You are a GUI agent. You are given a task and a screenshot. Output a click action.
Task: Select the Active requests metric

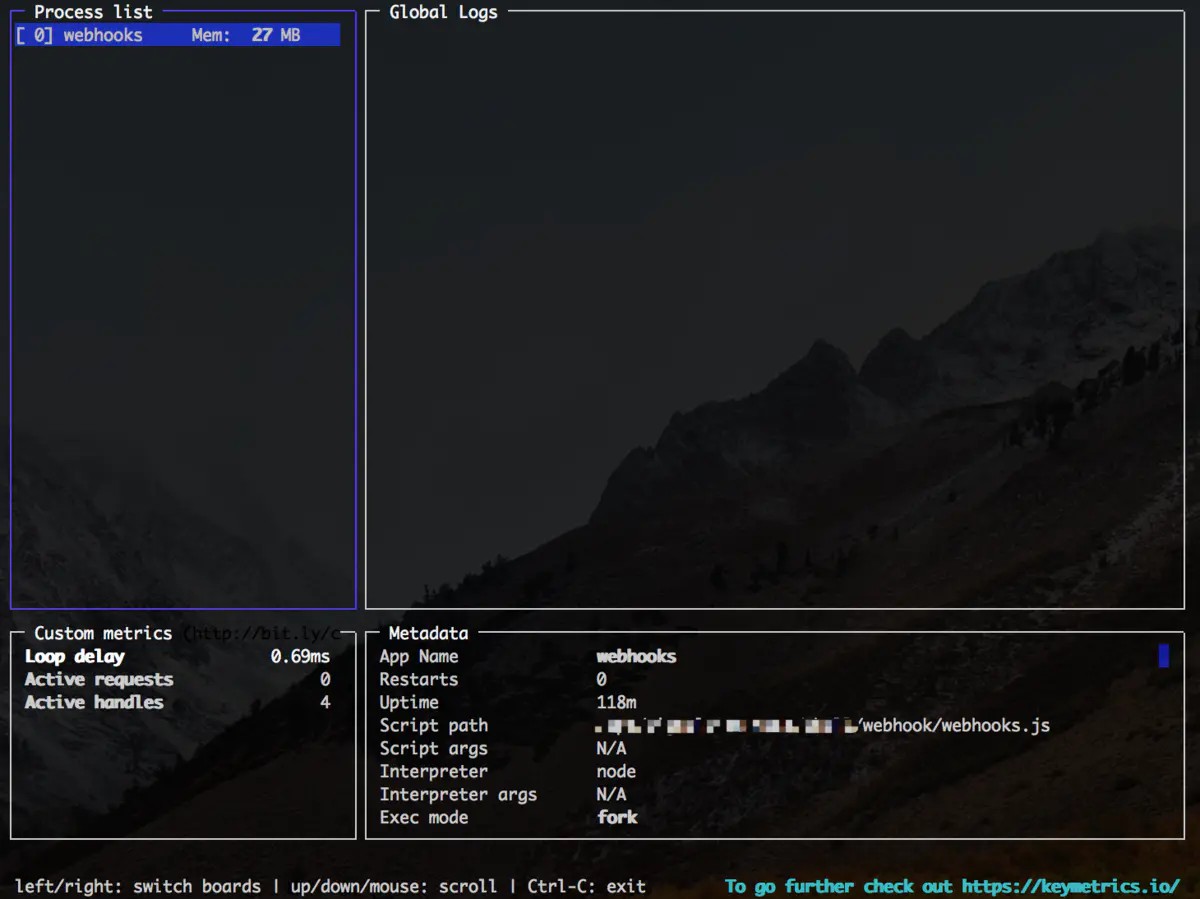pos(98,679)
